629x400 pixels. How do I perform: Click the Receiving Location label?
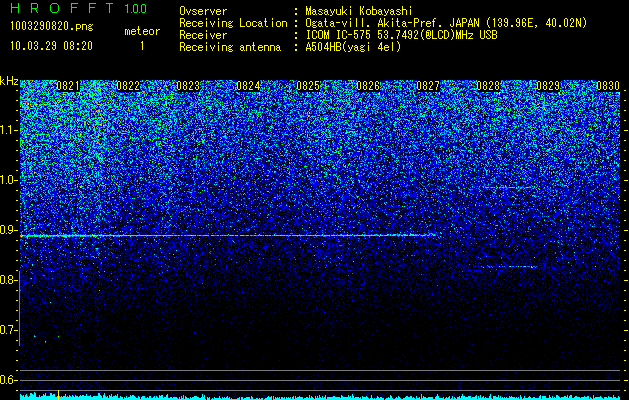point(233,23)
